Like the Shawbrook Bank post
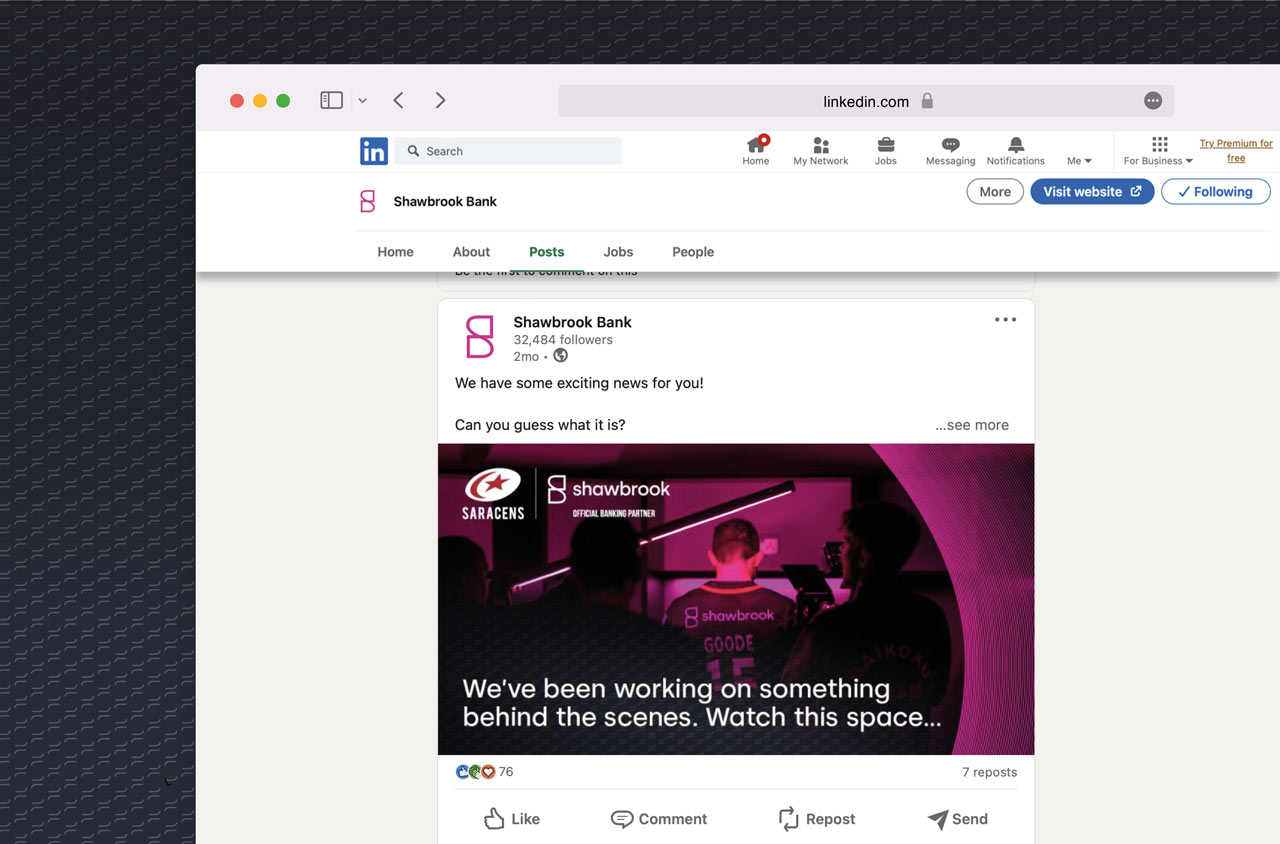1280x844 pixels. click(x=512, y=819)
